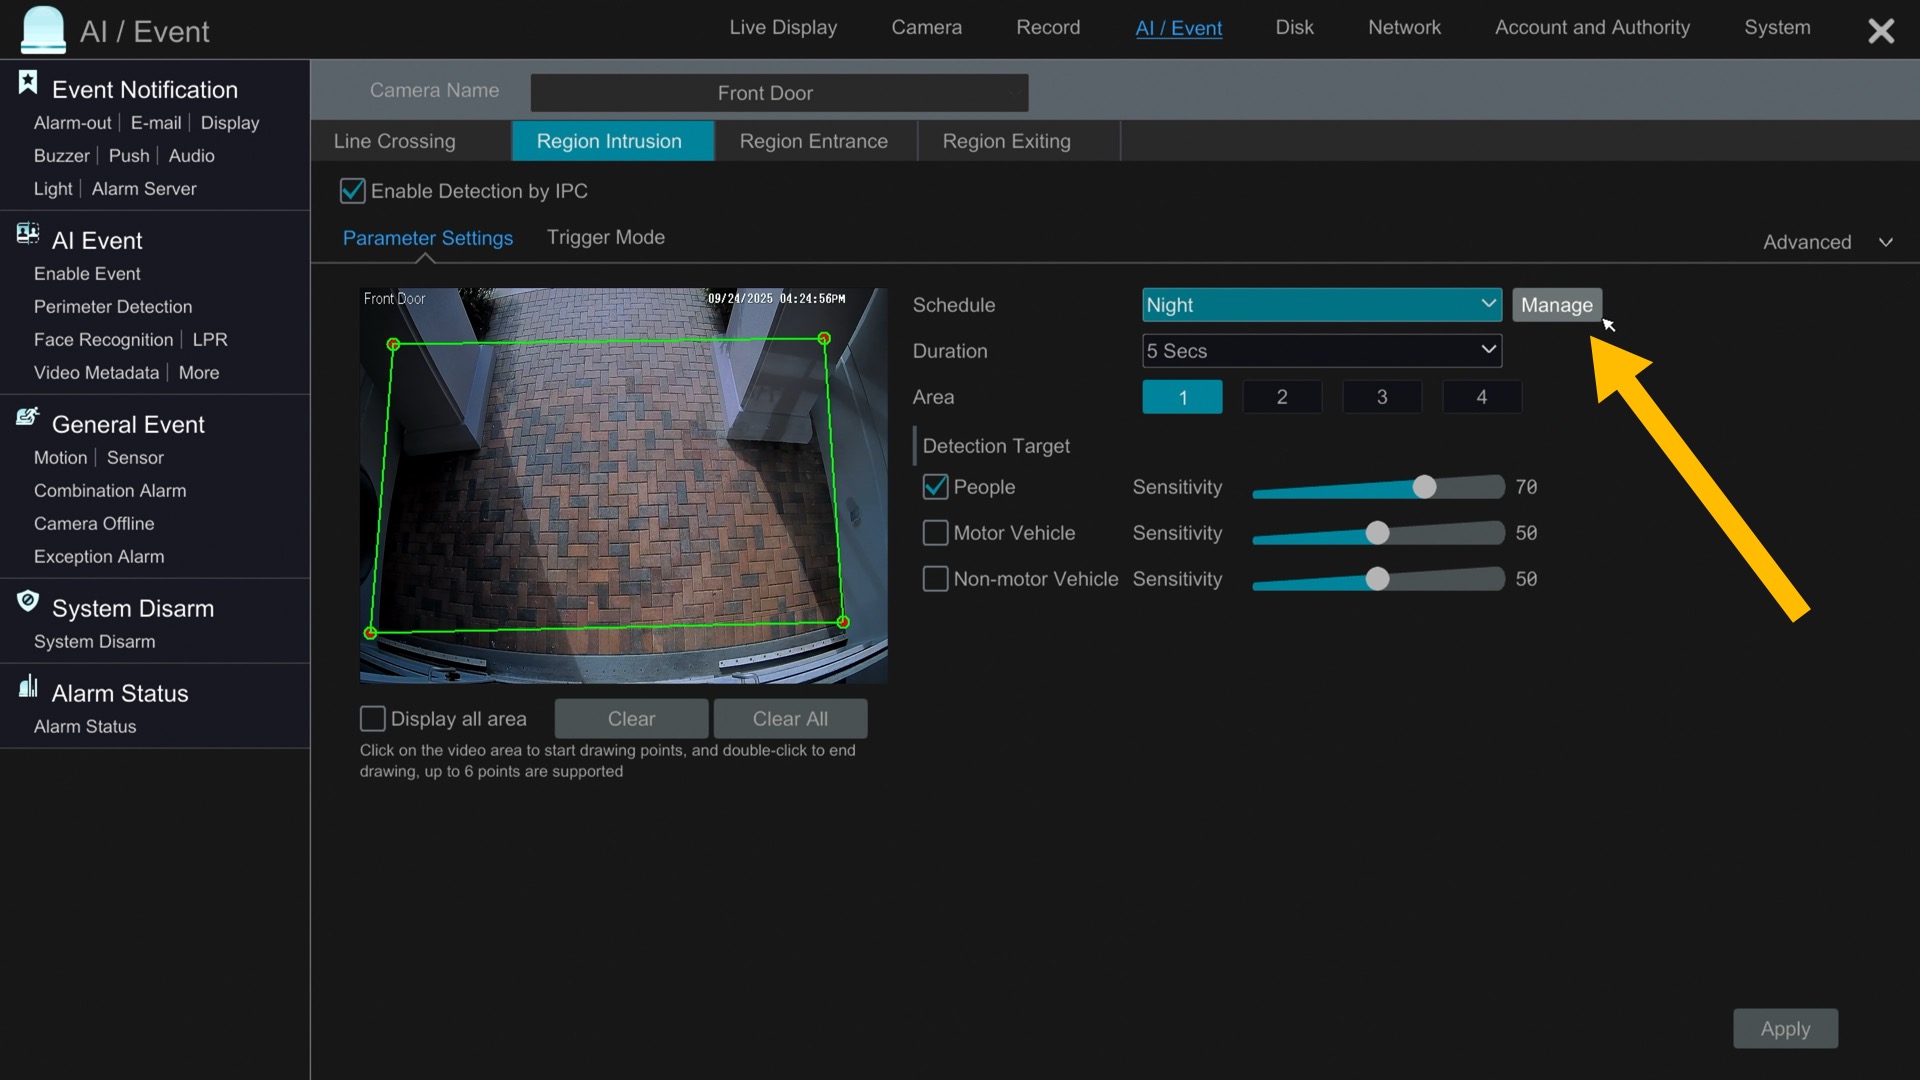Switch to the Region Entrance tab
Viewport: 1920px width, 1080px height.
[x=813, y=141]
